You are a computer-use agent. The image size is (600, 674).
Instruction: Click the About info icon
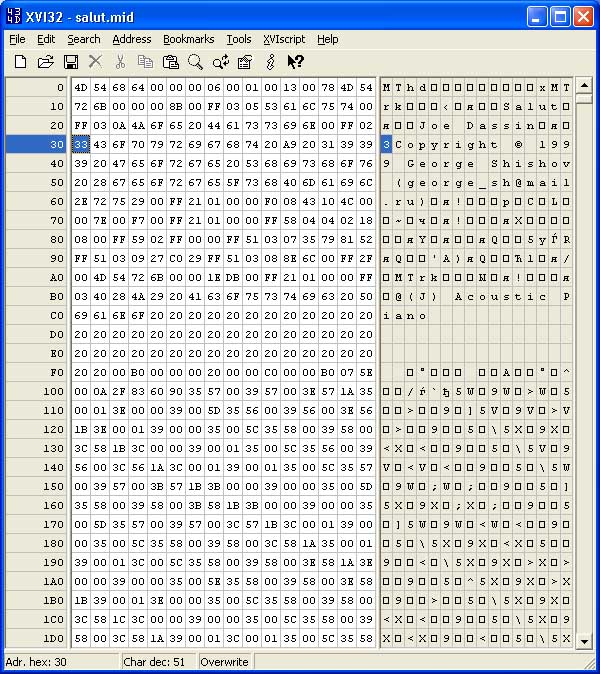271,62
